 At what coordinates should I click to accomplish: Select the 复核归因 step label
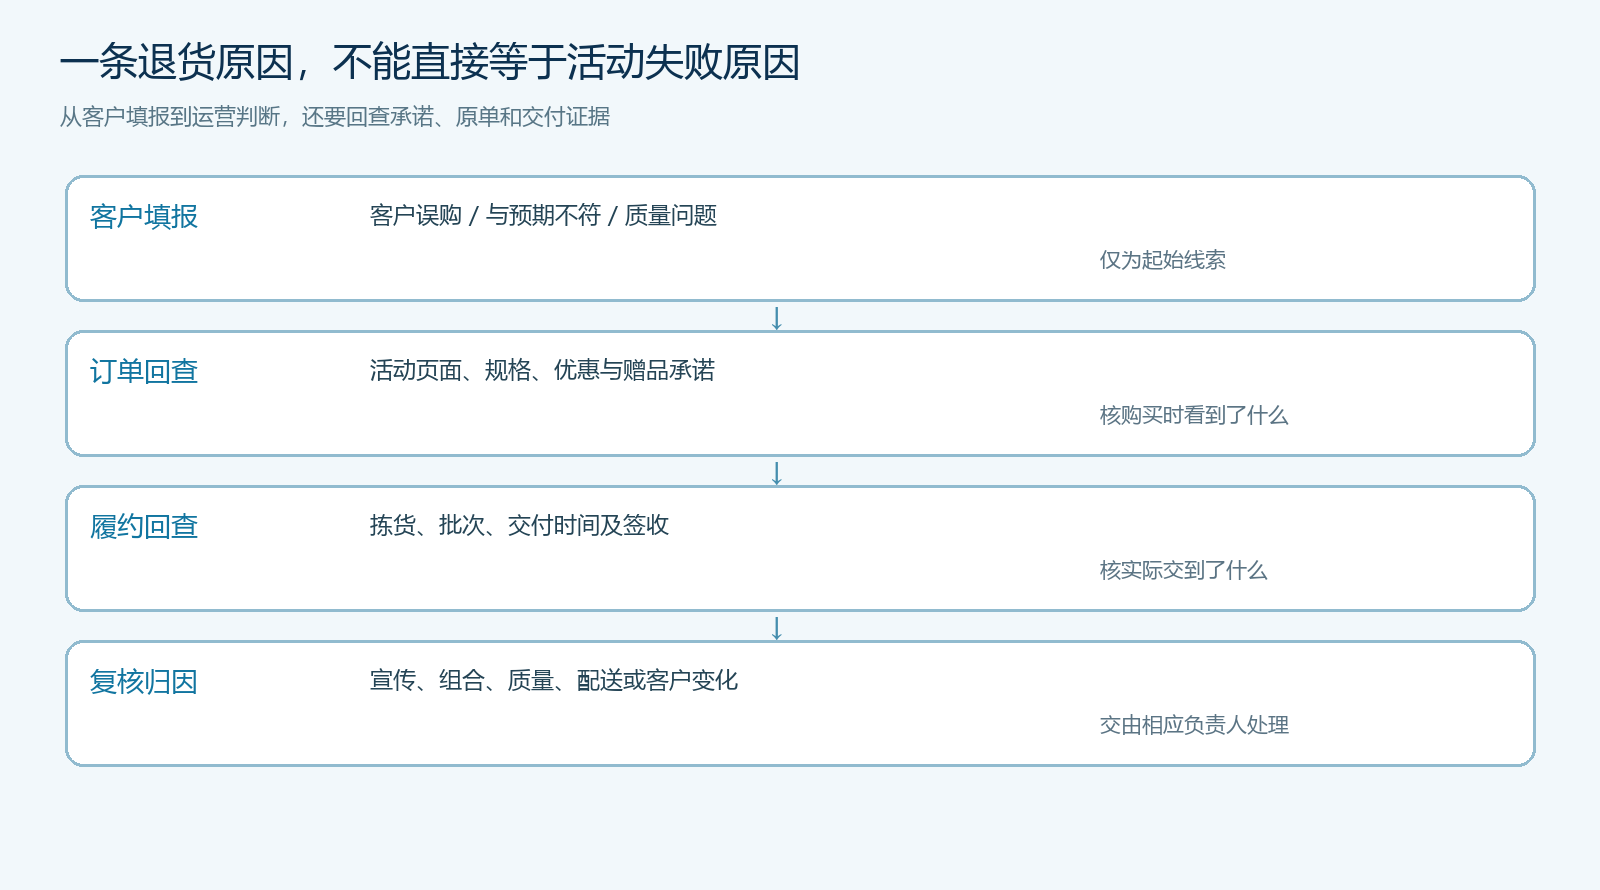(x=144, y=682)
